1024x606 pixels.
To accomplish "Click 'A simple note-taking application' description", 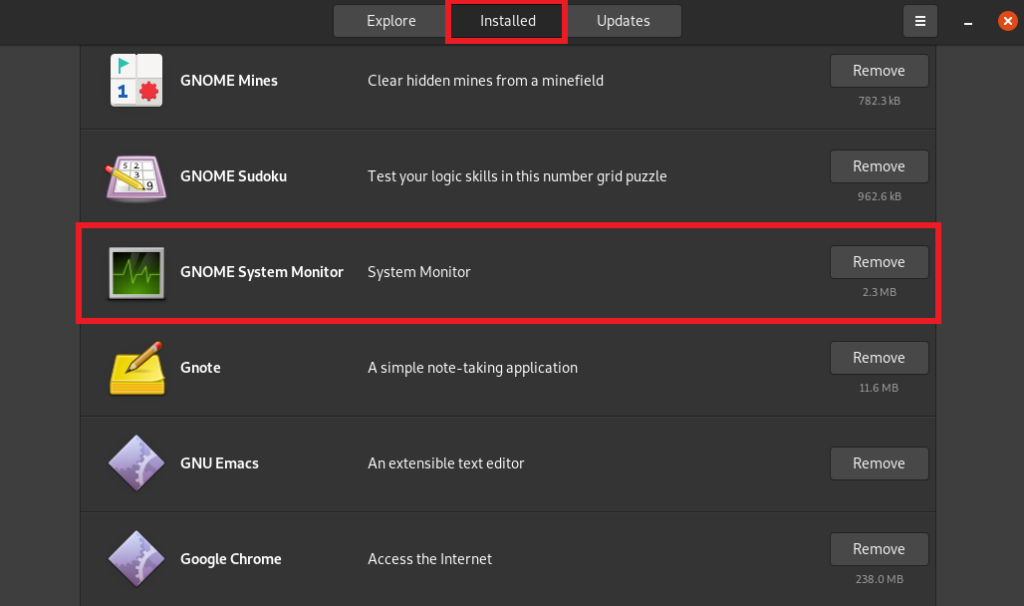I will click(x=472, y=368).
